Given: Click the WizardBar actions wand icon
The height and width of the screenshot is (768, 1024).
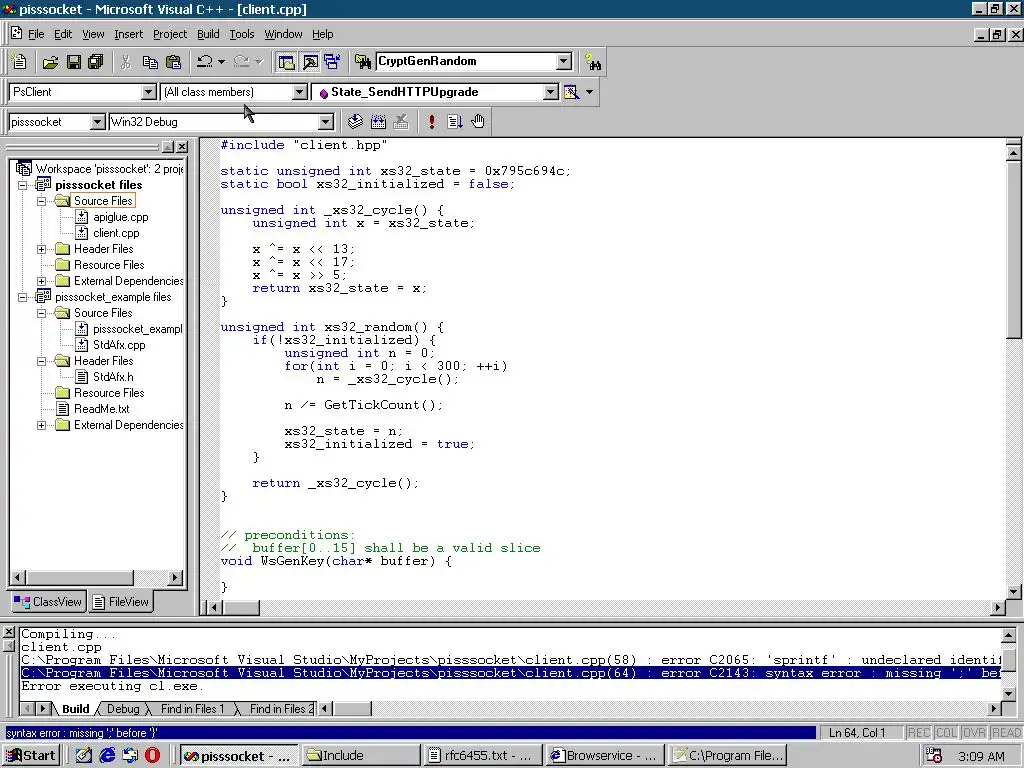Looking at the screenshot, I should click(x=571, y=92).
